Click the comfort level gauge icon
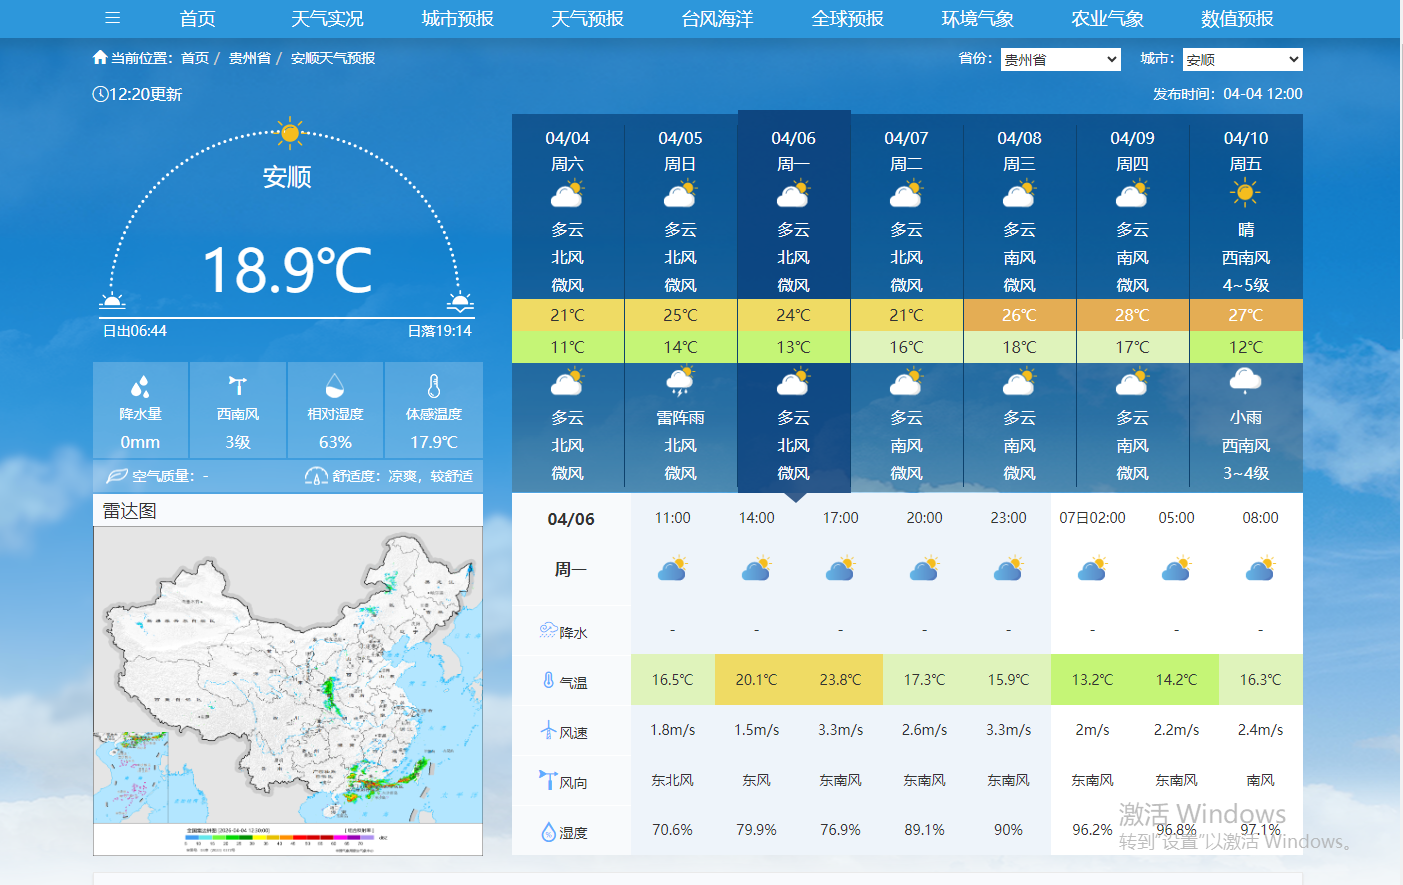 316,476
